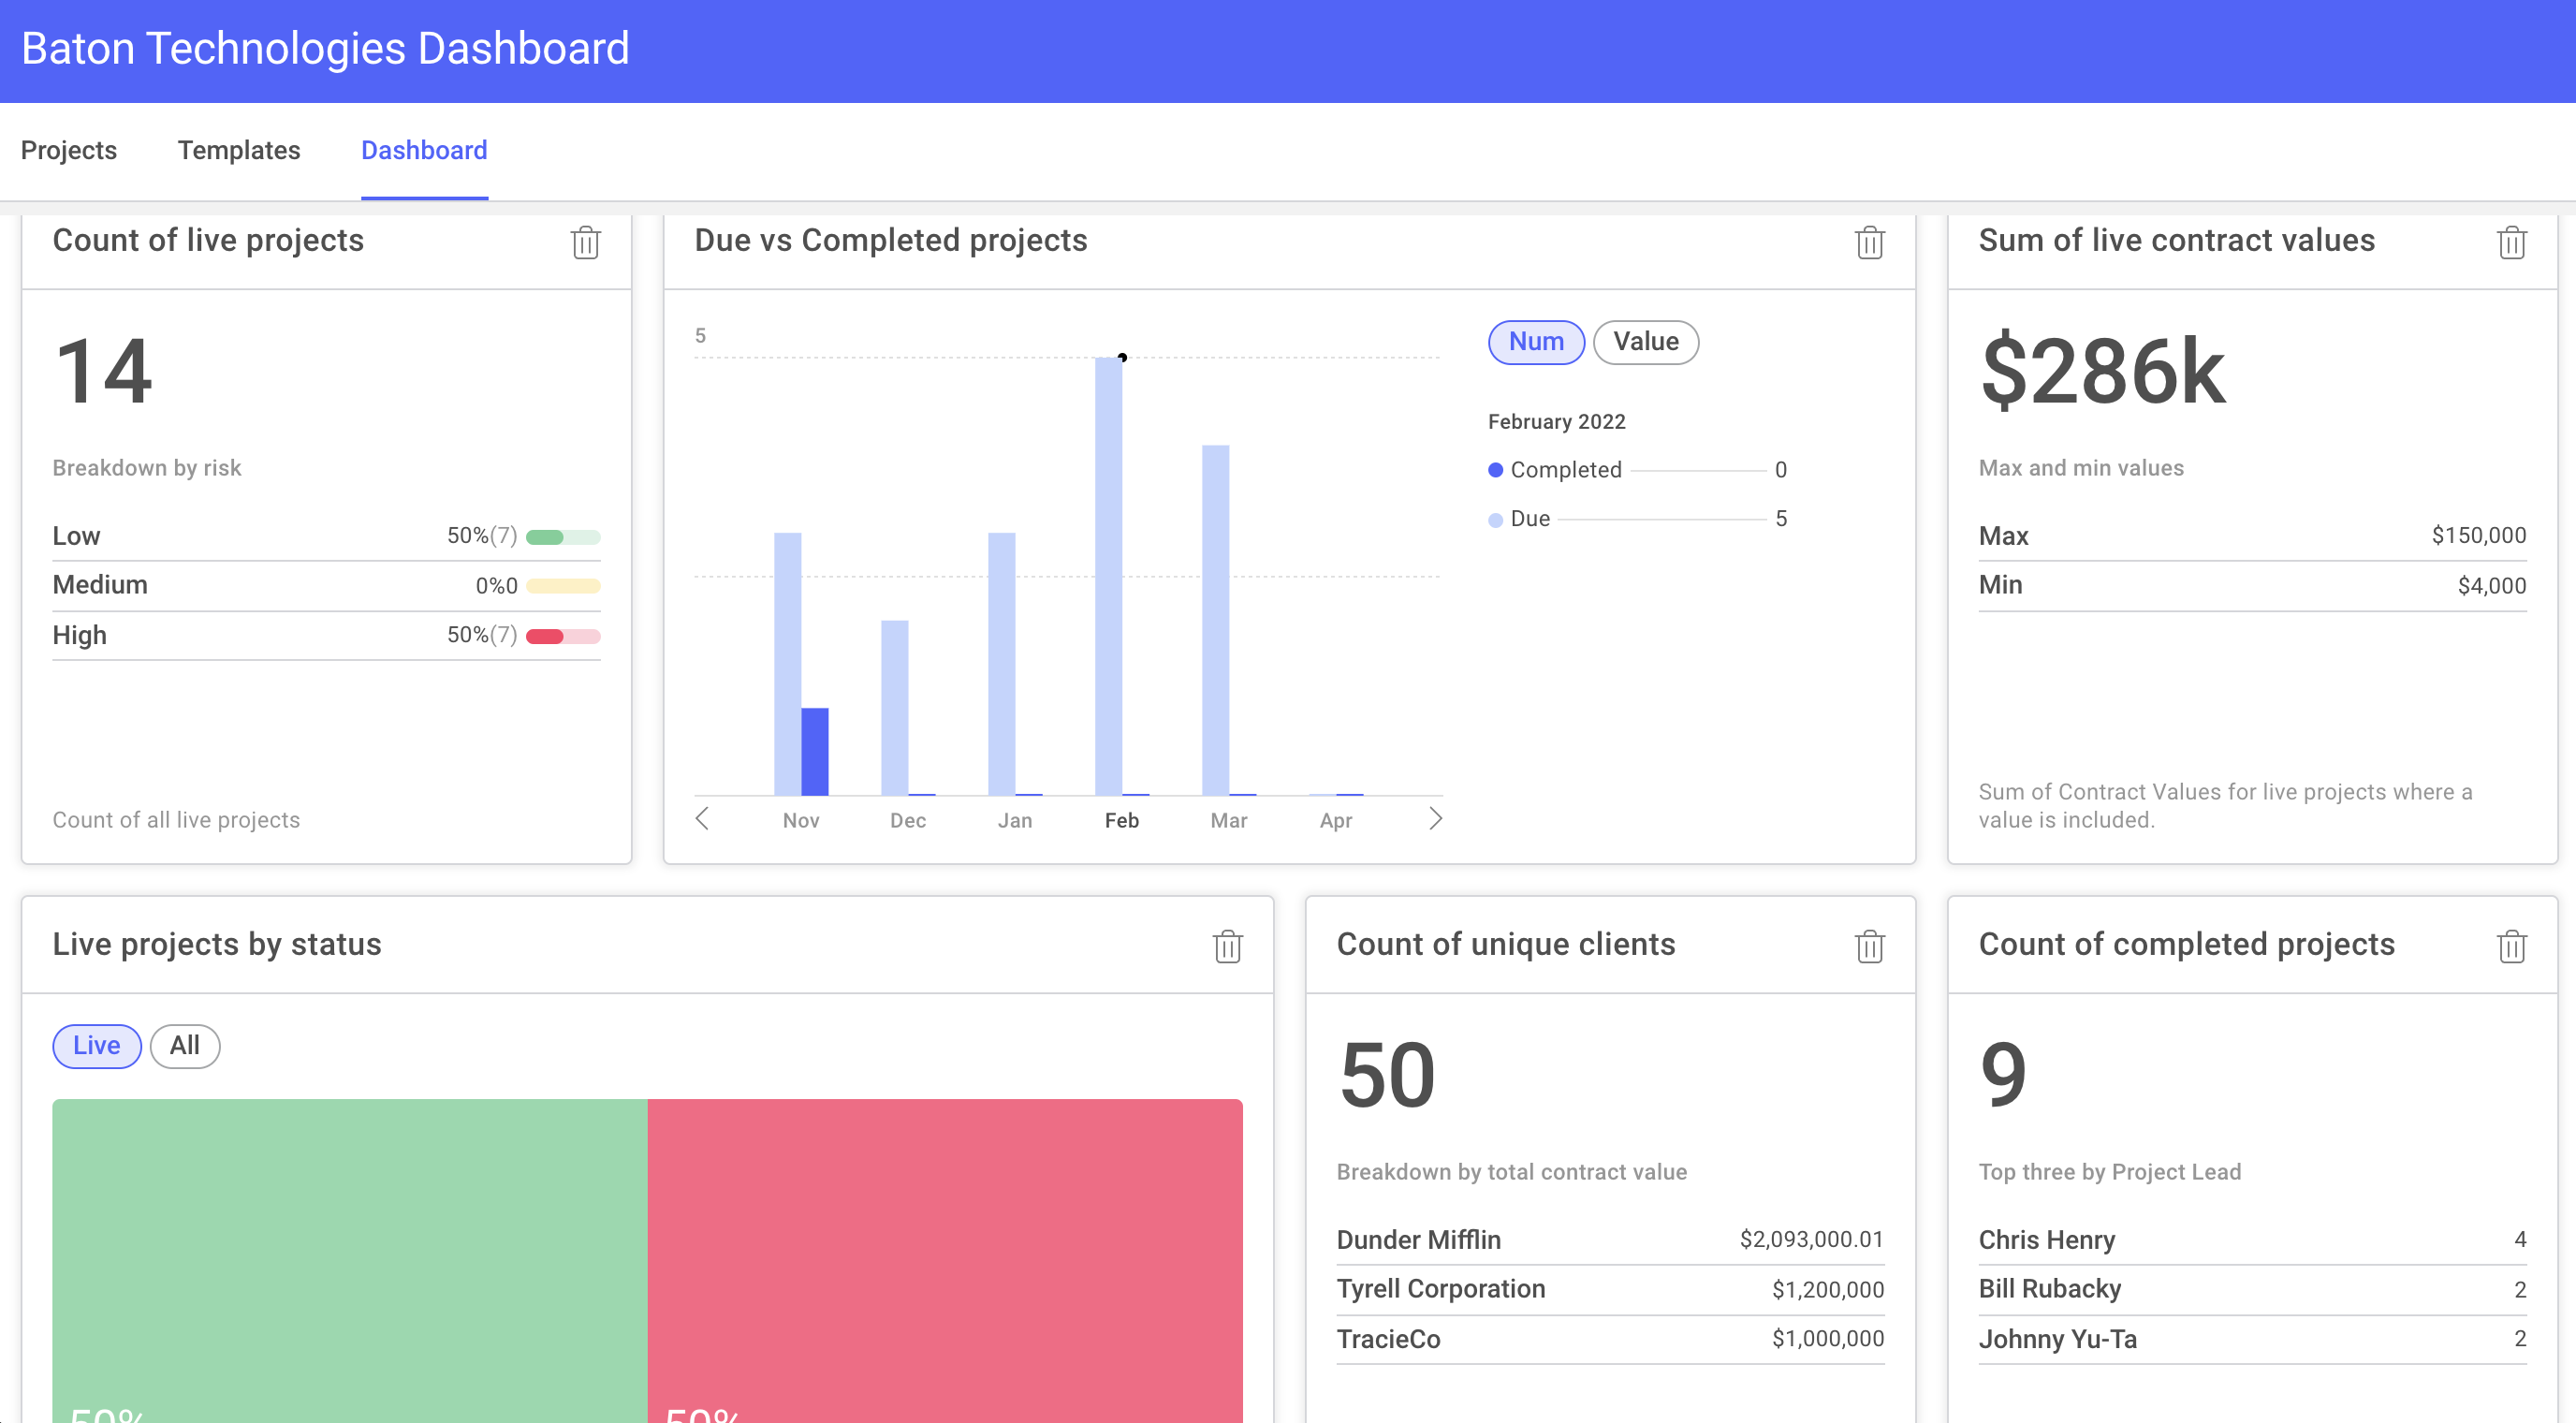Click the green segment of the status bar

coord(348,1250)
